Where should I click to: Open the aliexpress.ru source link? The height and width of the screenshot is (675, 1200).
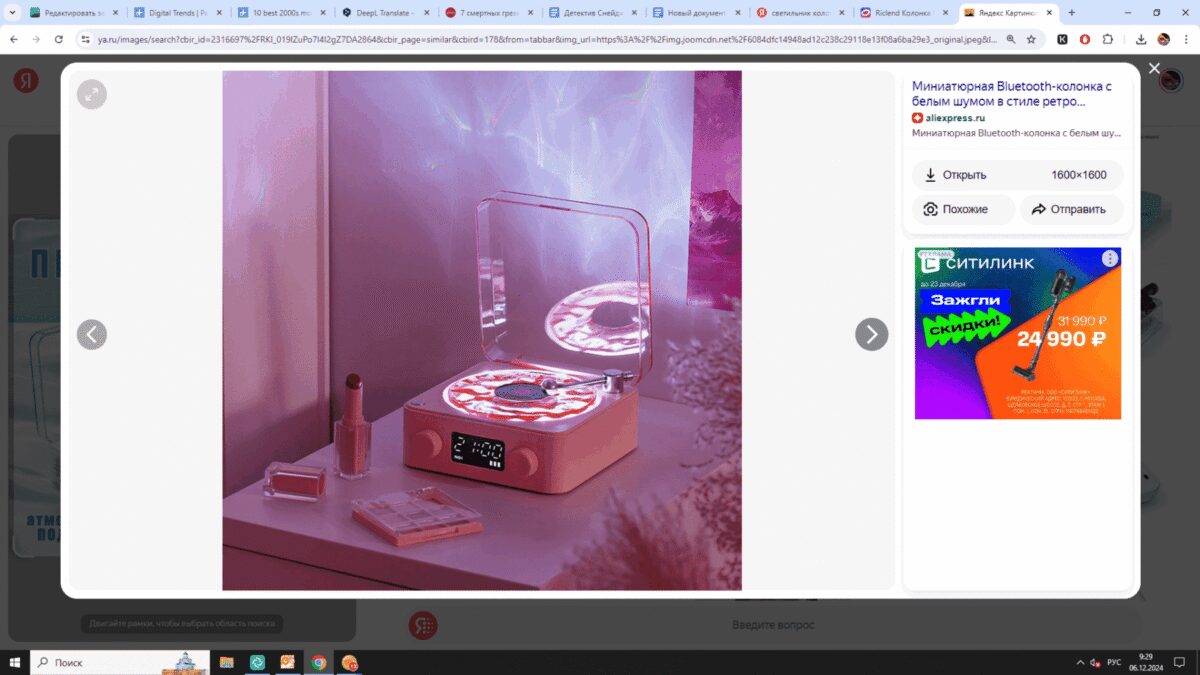coord(954,118)
